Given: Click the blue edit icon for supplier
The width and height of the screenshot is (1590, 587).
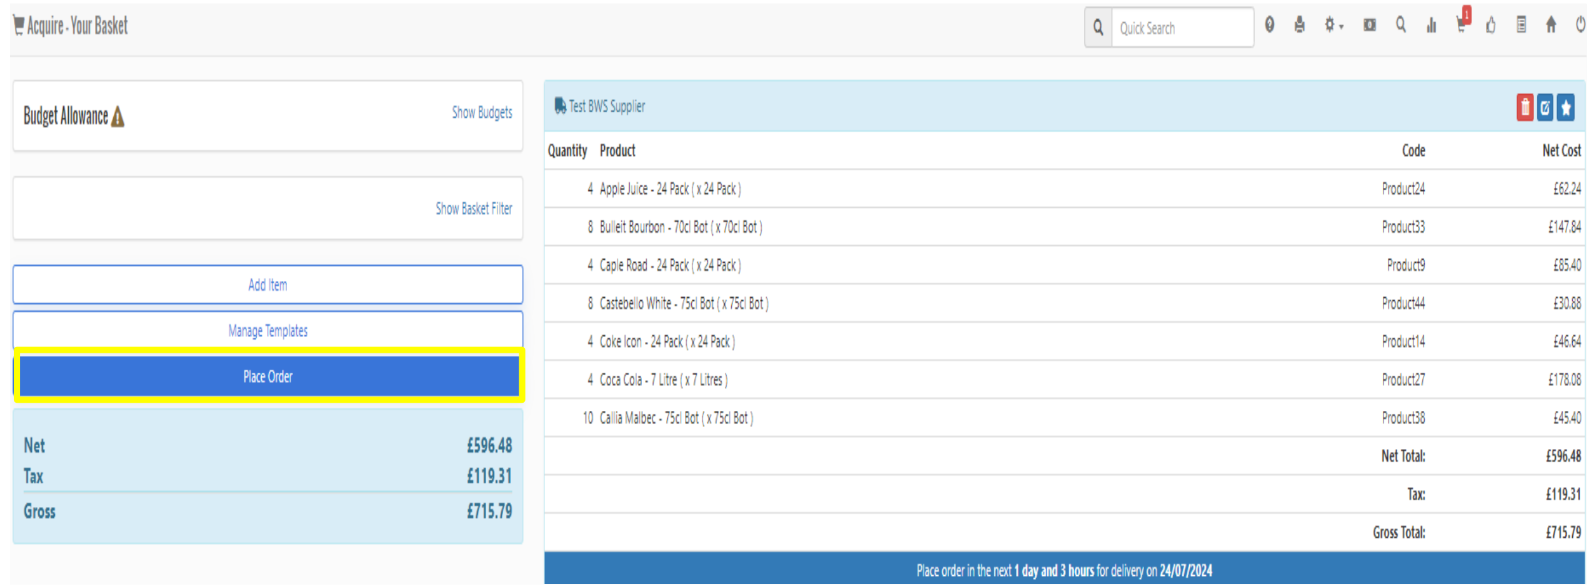Looking at the screenshot, I should pos(1545,107).
